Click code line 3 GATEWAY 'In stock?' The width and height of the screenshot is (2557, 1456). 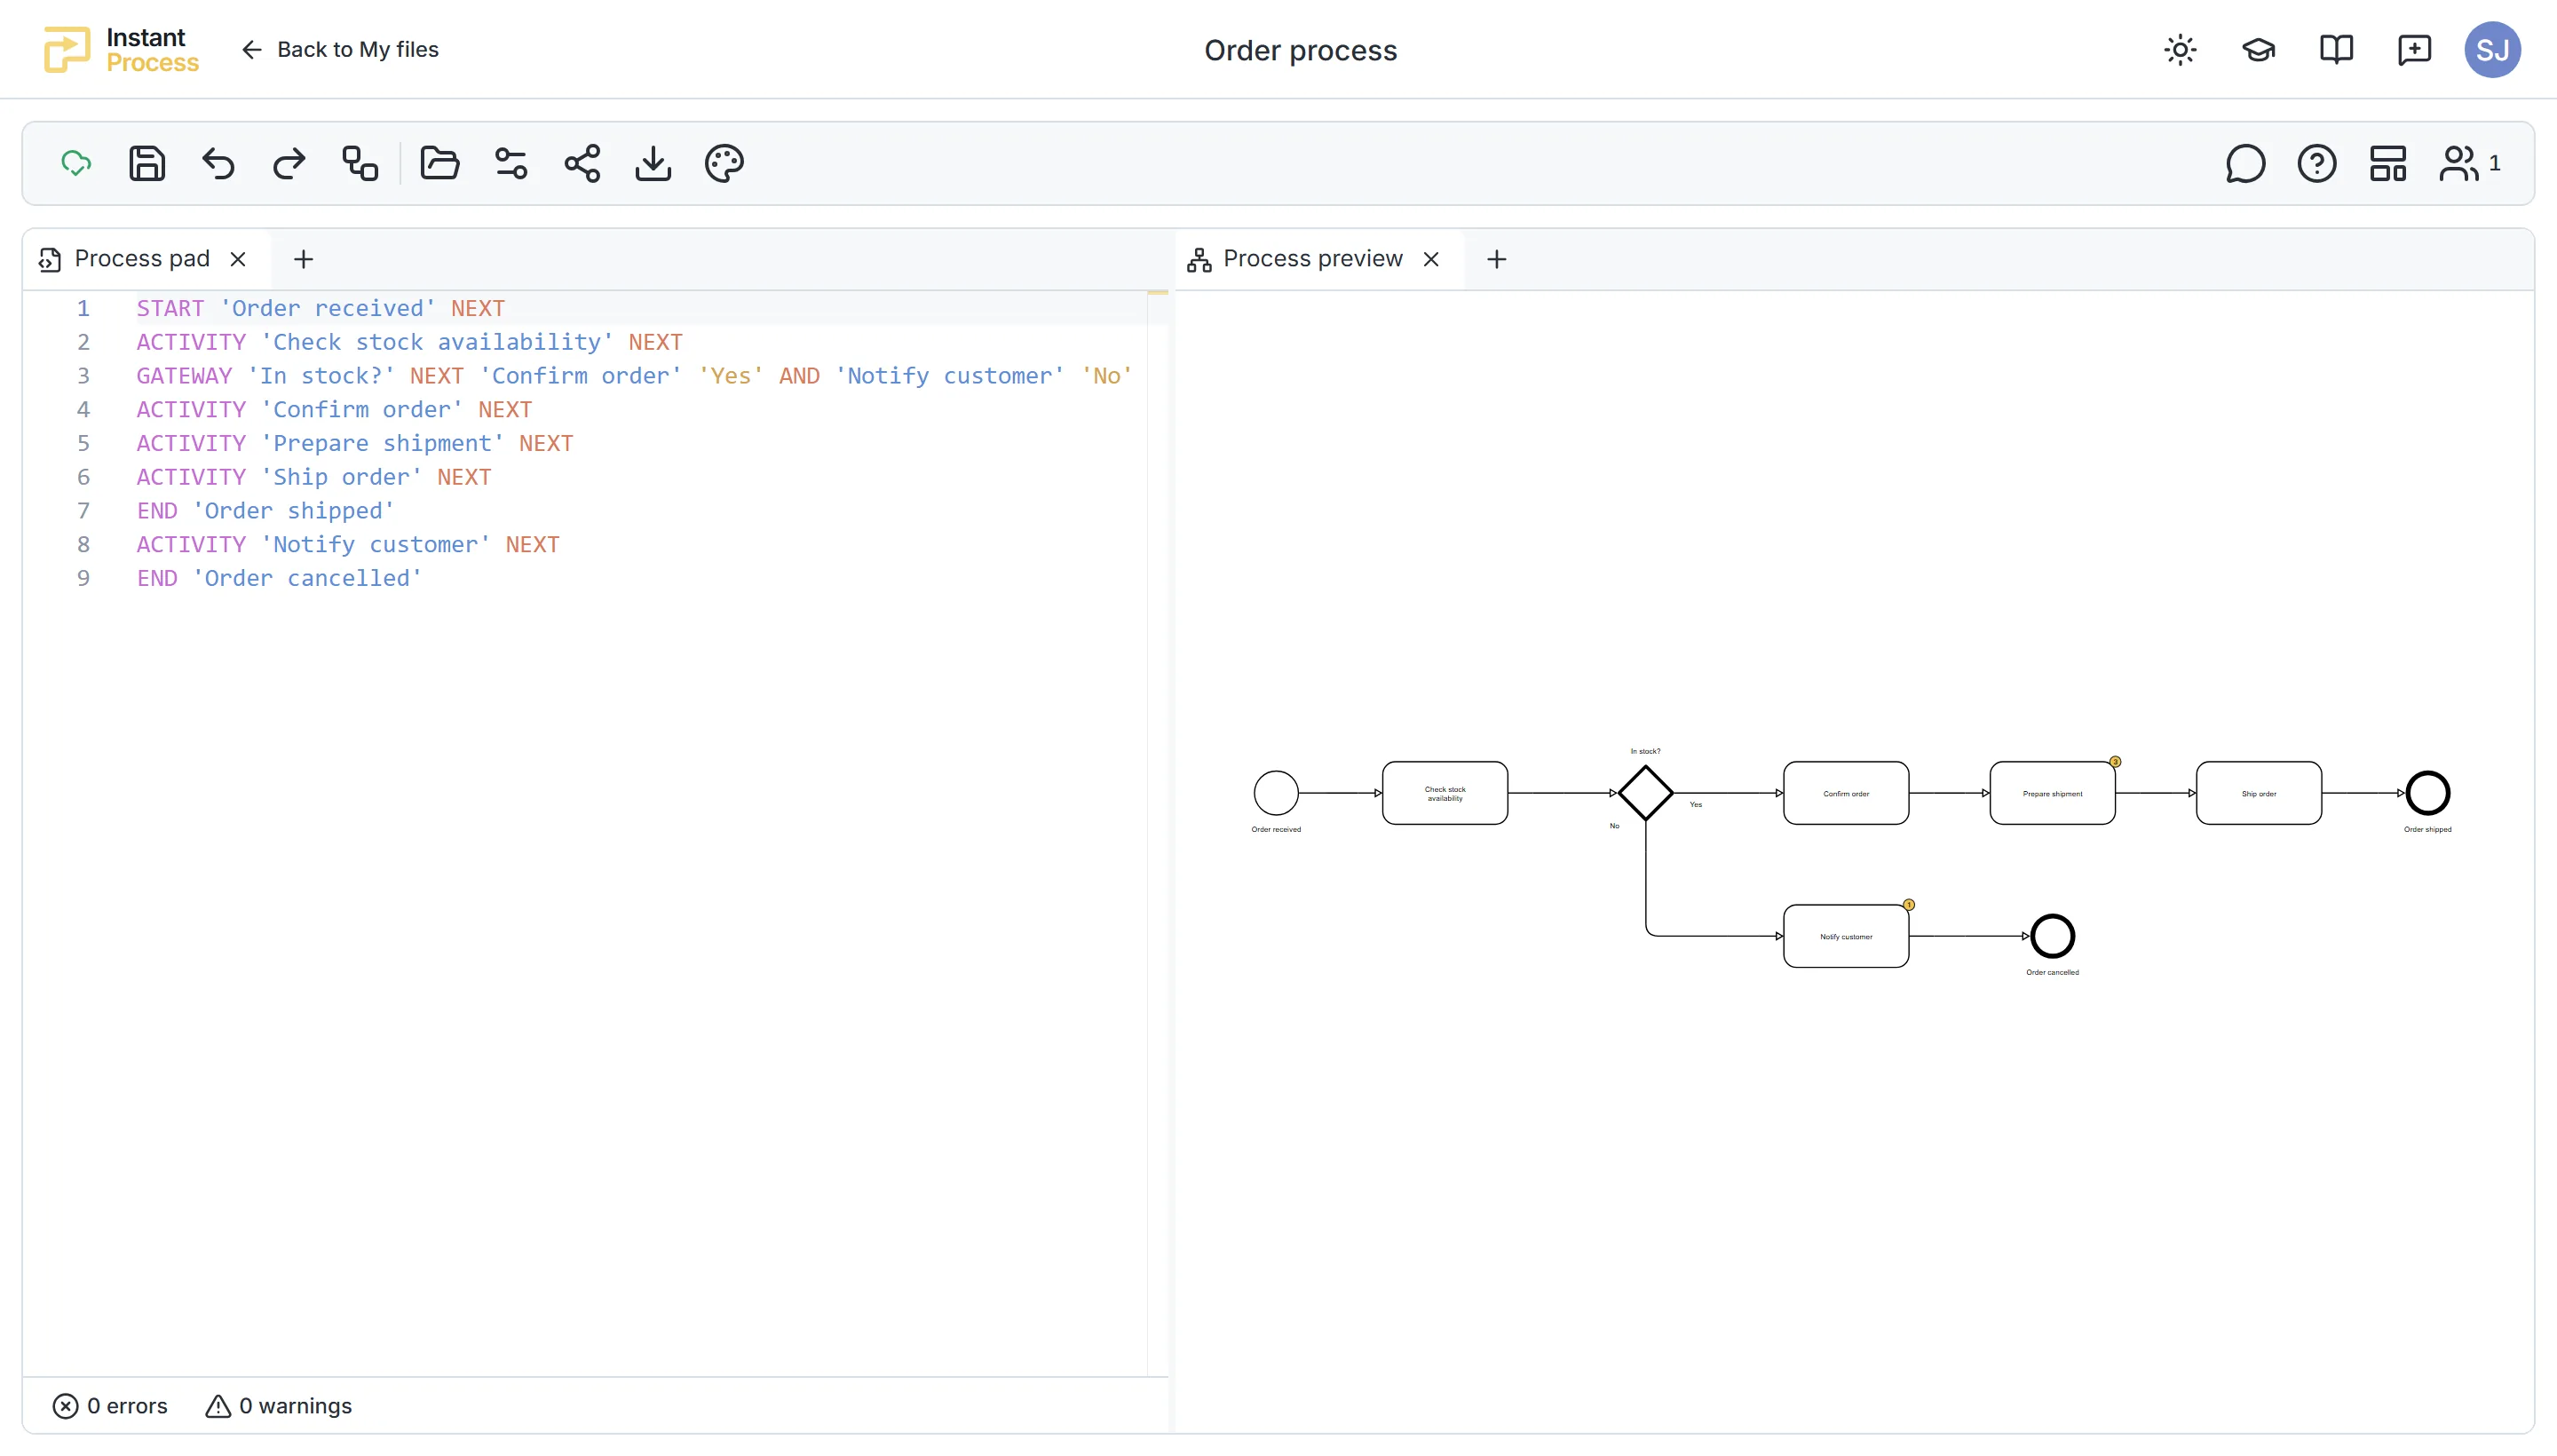click(634, 376)
